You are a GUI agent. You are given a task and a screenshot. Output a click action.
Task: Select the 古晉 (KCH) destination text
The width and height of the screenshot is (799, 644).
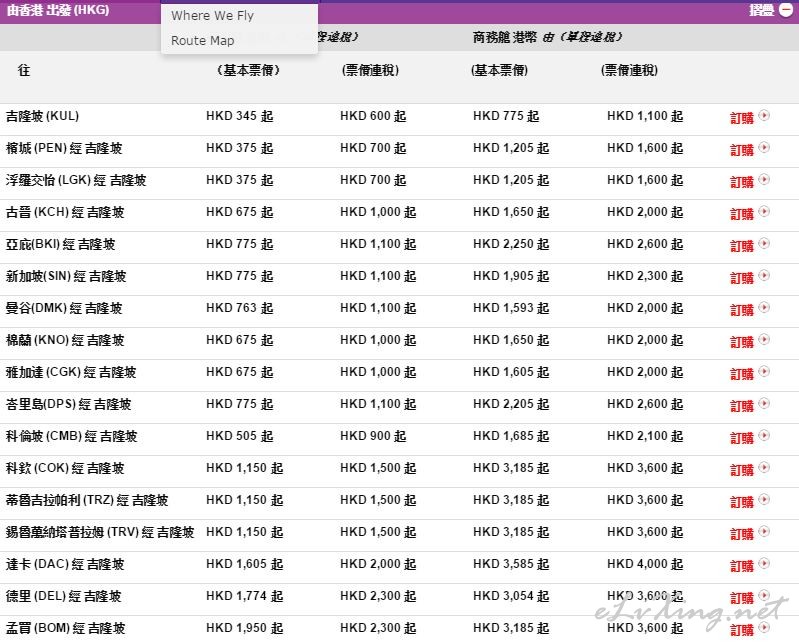pyautogui.click(x=65, y=212)
